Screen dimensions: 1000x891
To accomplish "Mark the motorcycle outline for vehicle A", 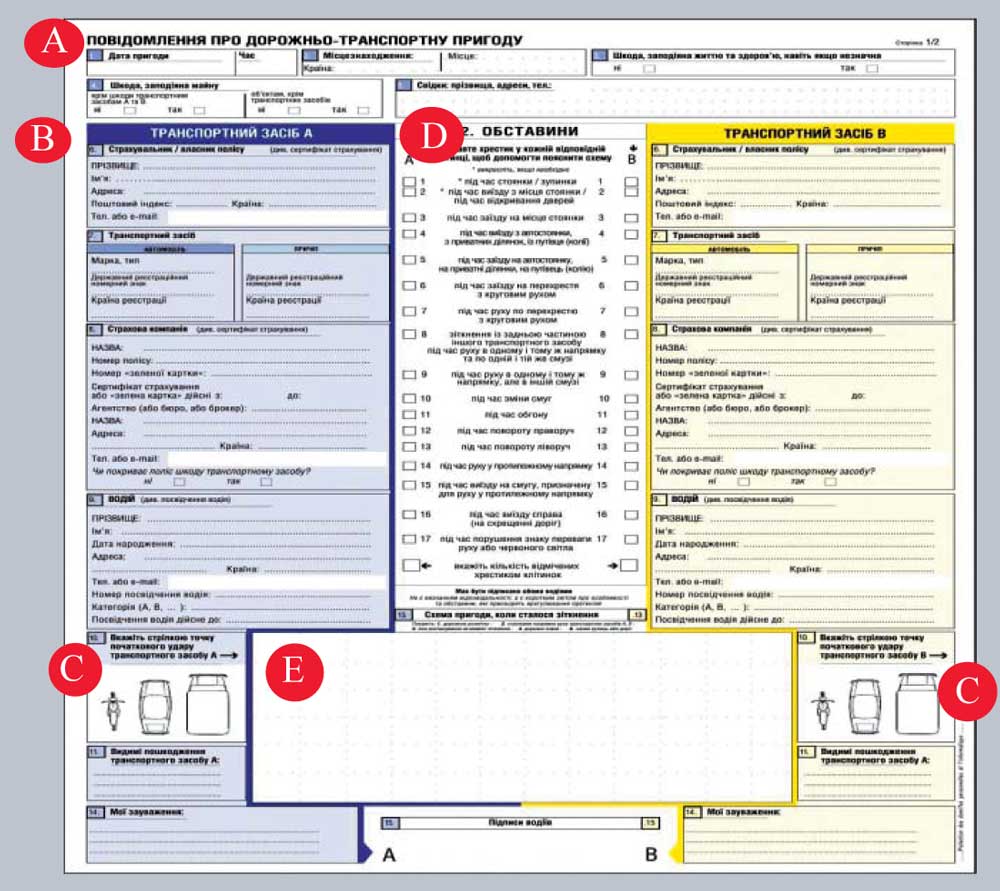I will pos(113,710).
